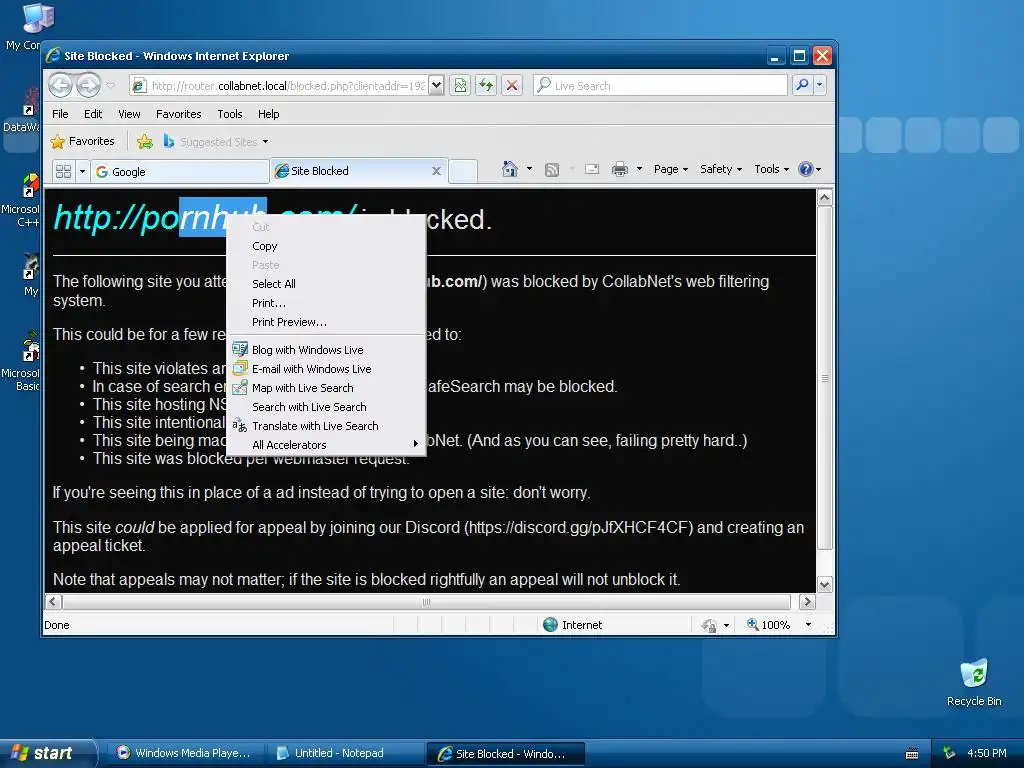Click vertical scrollbar down arrow
The height and width of the screenshot is (768, 1024).
coord(825,584)
